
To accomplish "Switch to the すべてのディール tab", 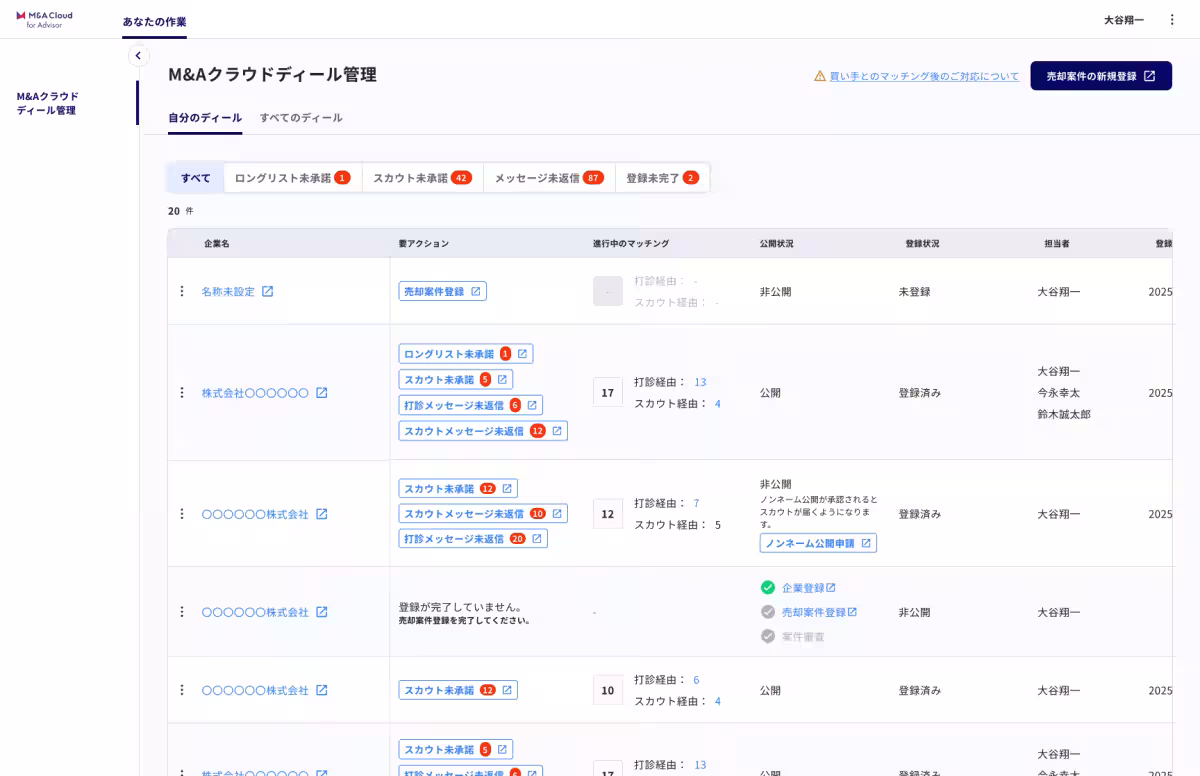I will [302, 117].
